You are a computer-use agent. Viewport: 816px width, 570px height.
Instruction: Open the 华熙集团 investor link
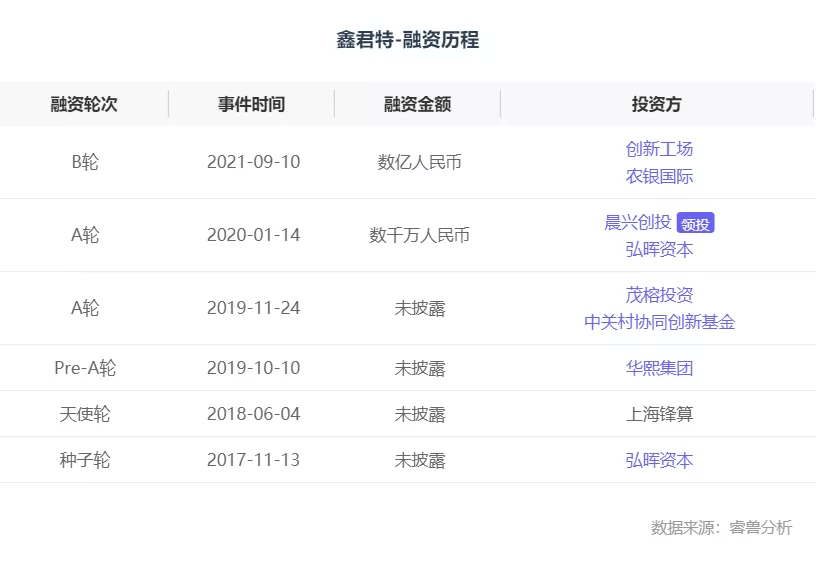pyautogui.click(x=659, y=368)
